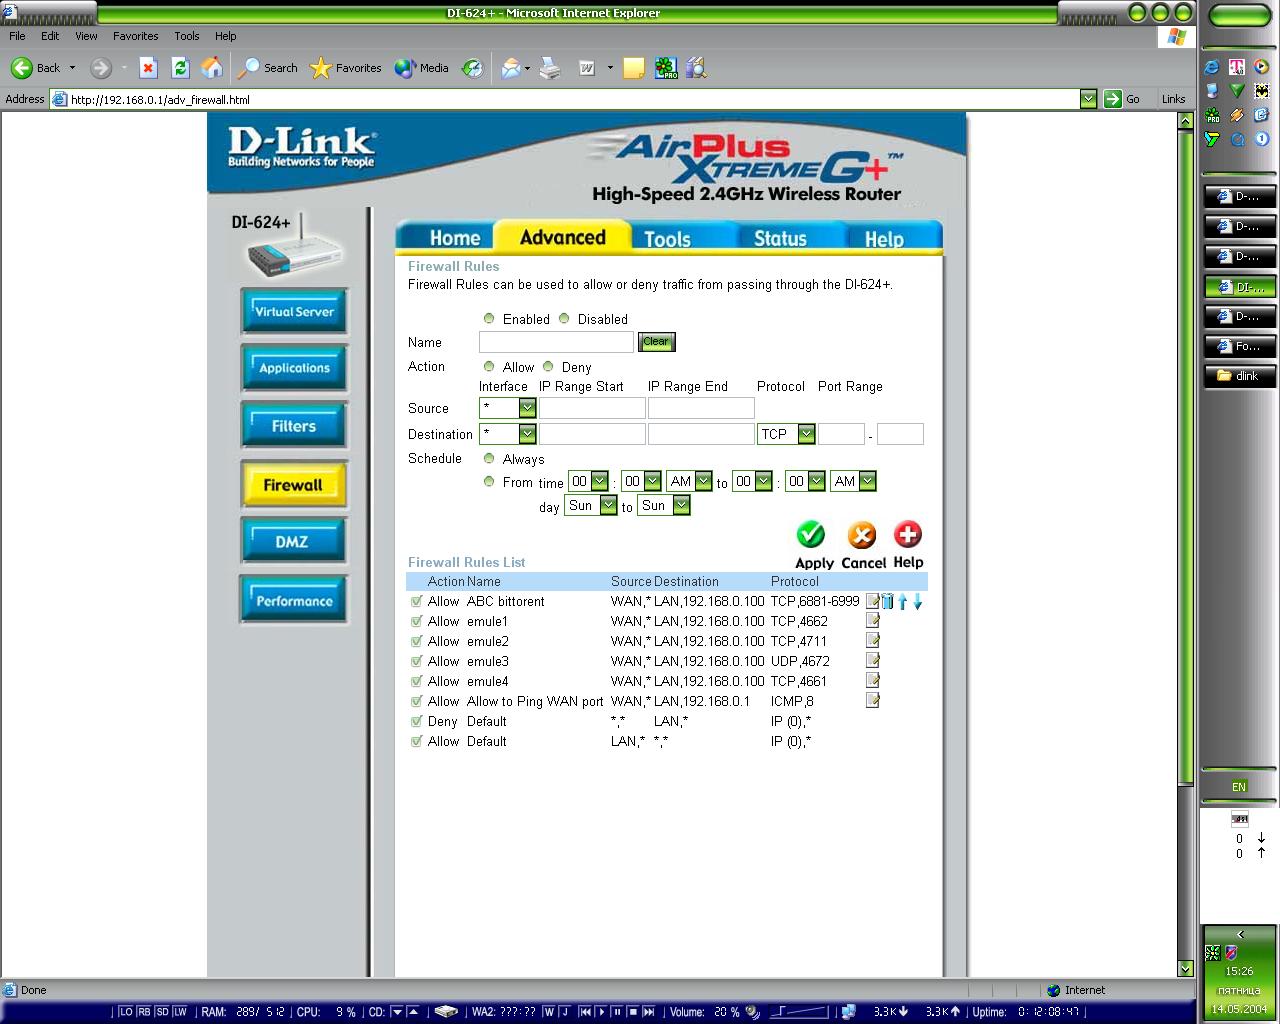
Task: Choose the Always schedule option
Action: [x=489, y=459]
